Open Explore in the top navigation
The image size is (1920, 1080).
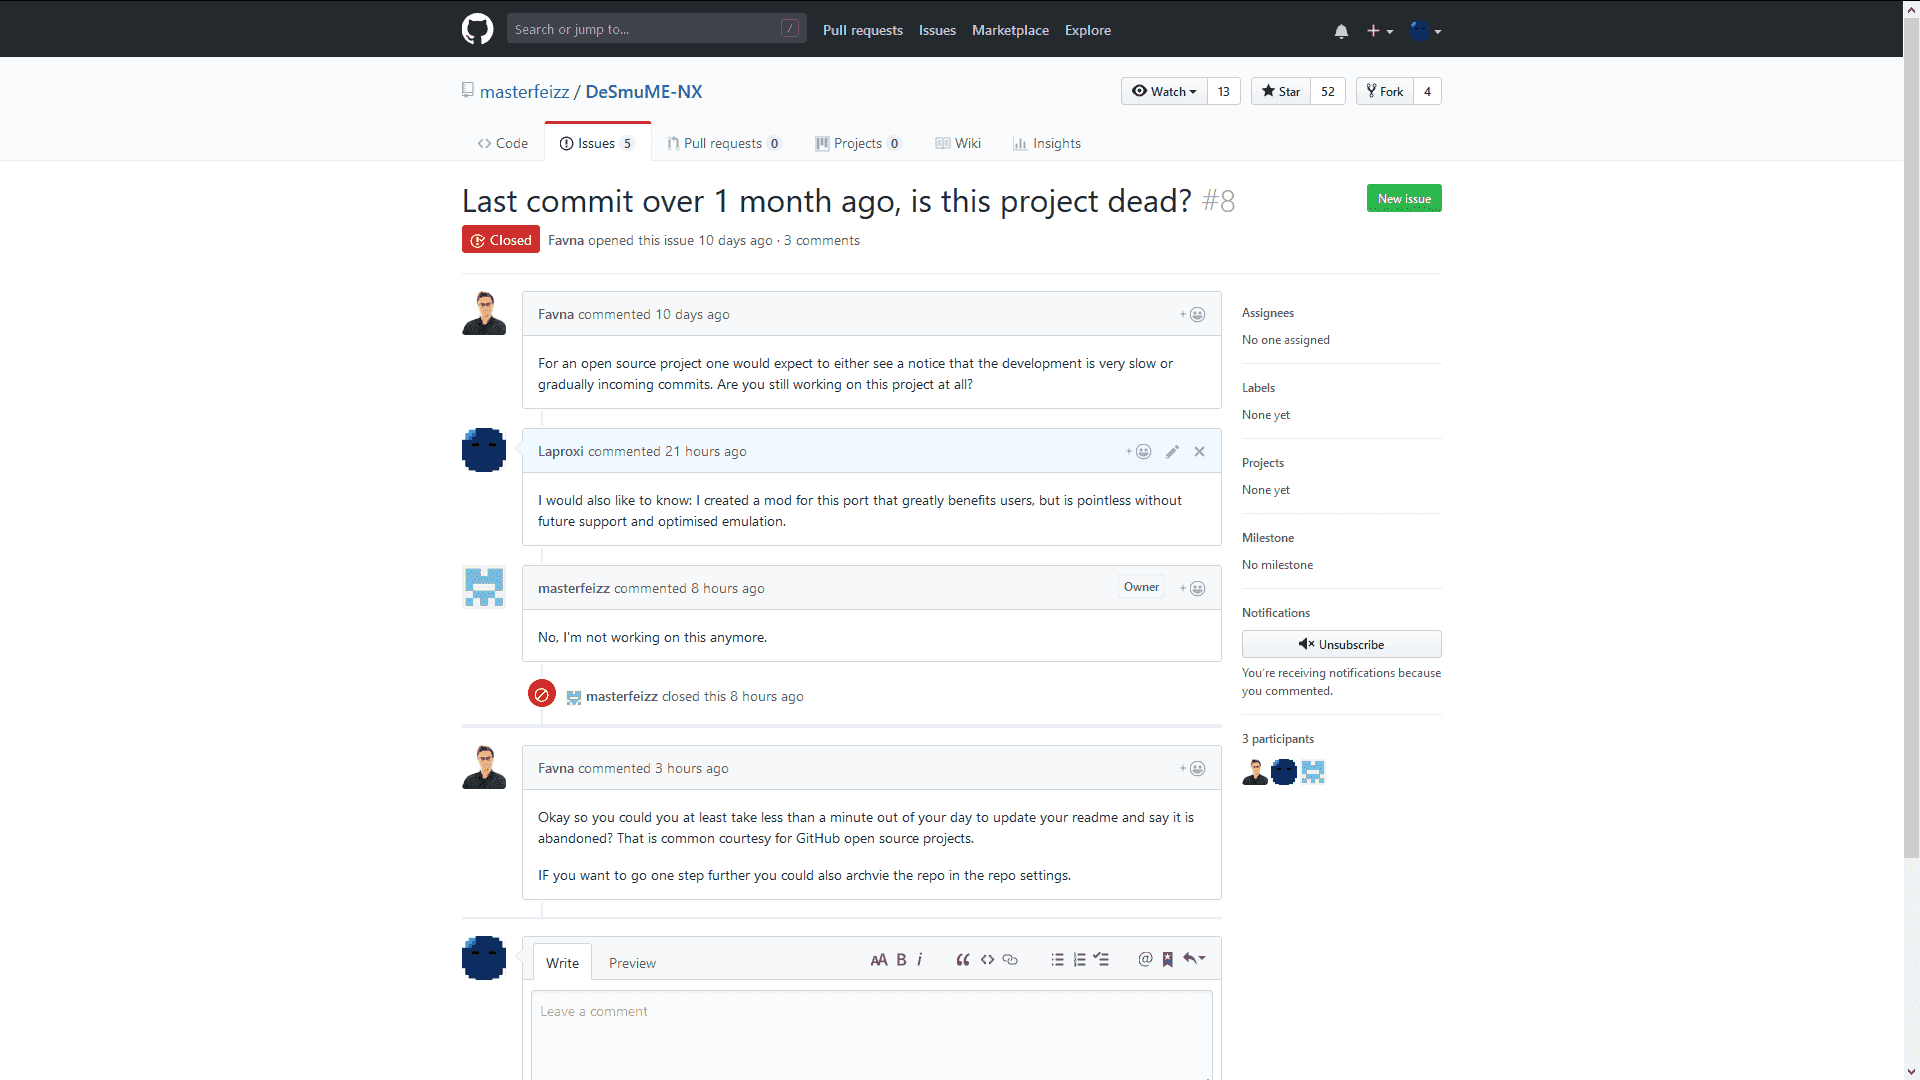(1088, 30)
